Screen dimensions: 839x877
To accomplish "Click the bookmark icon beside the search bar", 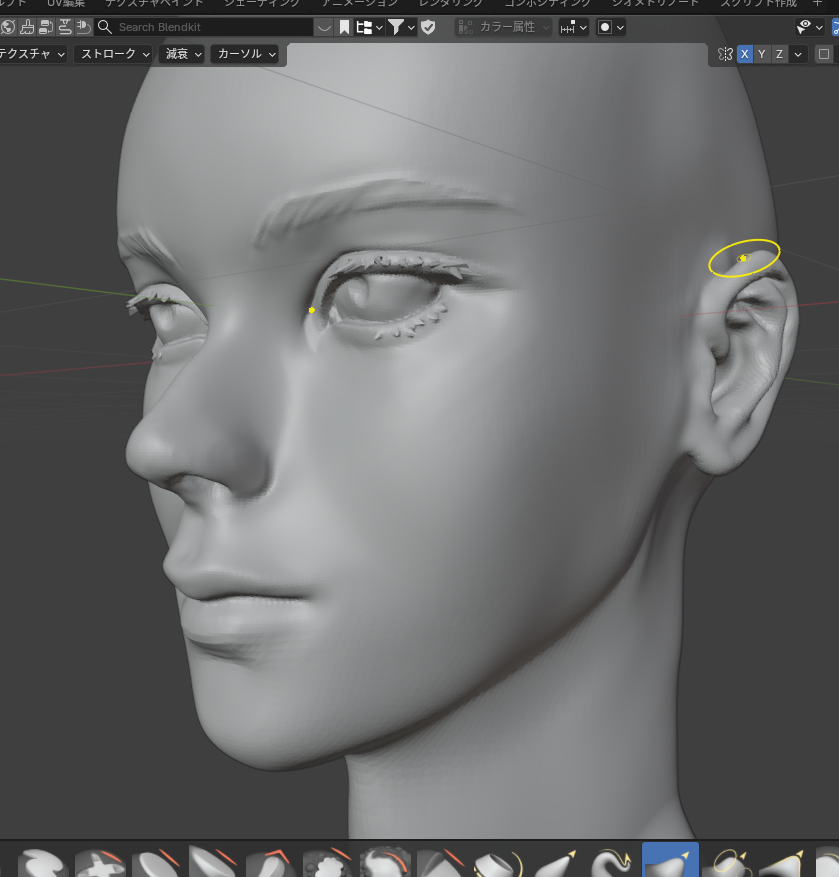I will tap(345, 27).
